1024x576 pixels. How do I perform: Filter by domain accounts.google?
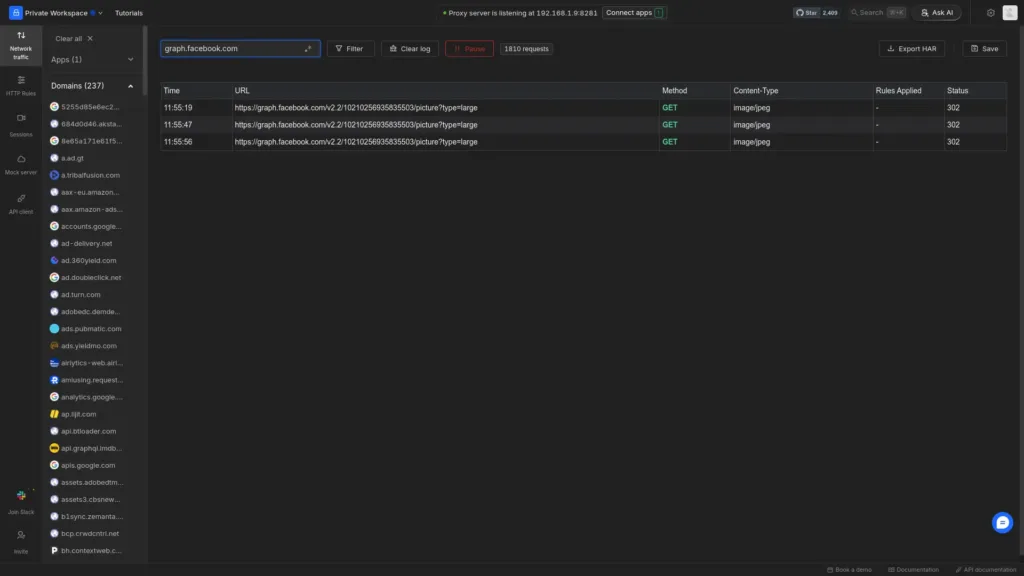(x=92, y=227)
